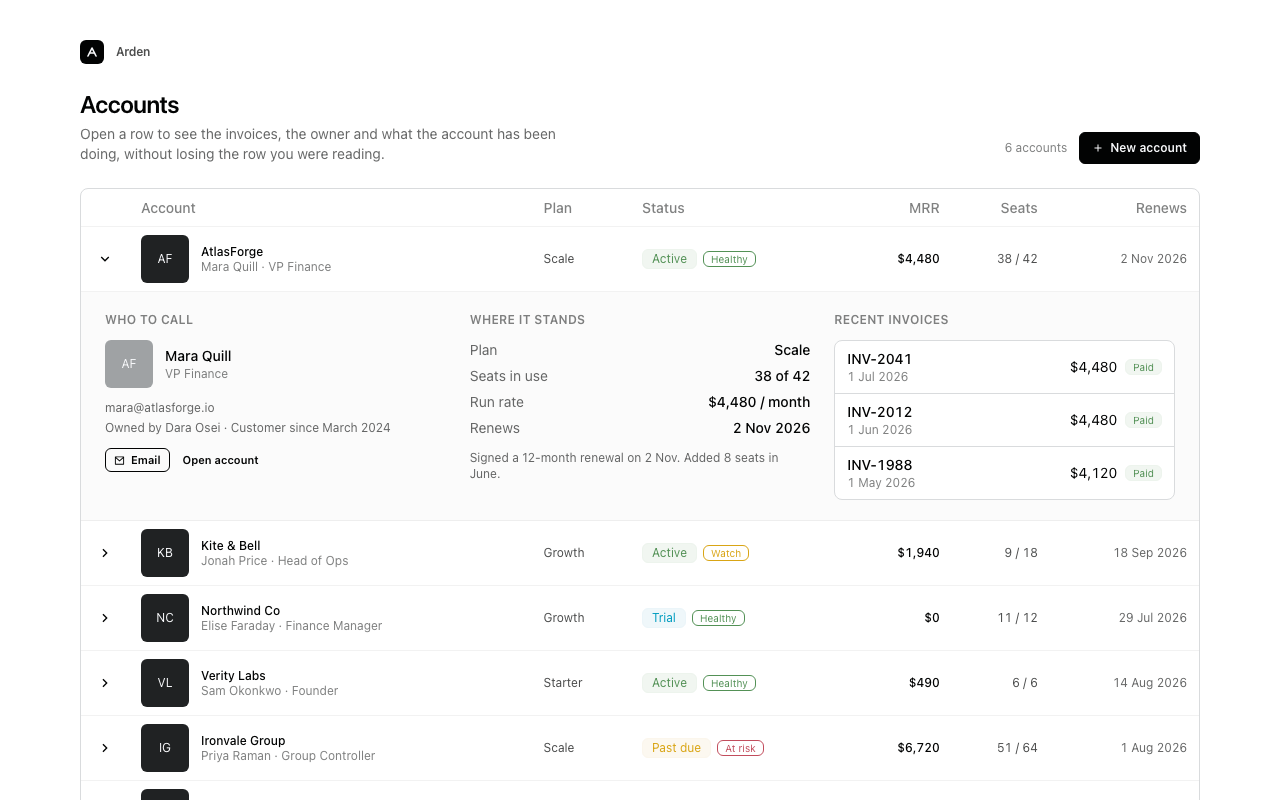This screenshot has height=800, width=1280.
Task: Expand the Kite & Bell row
Action: pyautogui.click(x=105, y=553)
